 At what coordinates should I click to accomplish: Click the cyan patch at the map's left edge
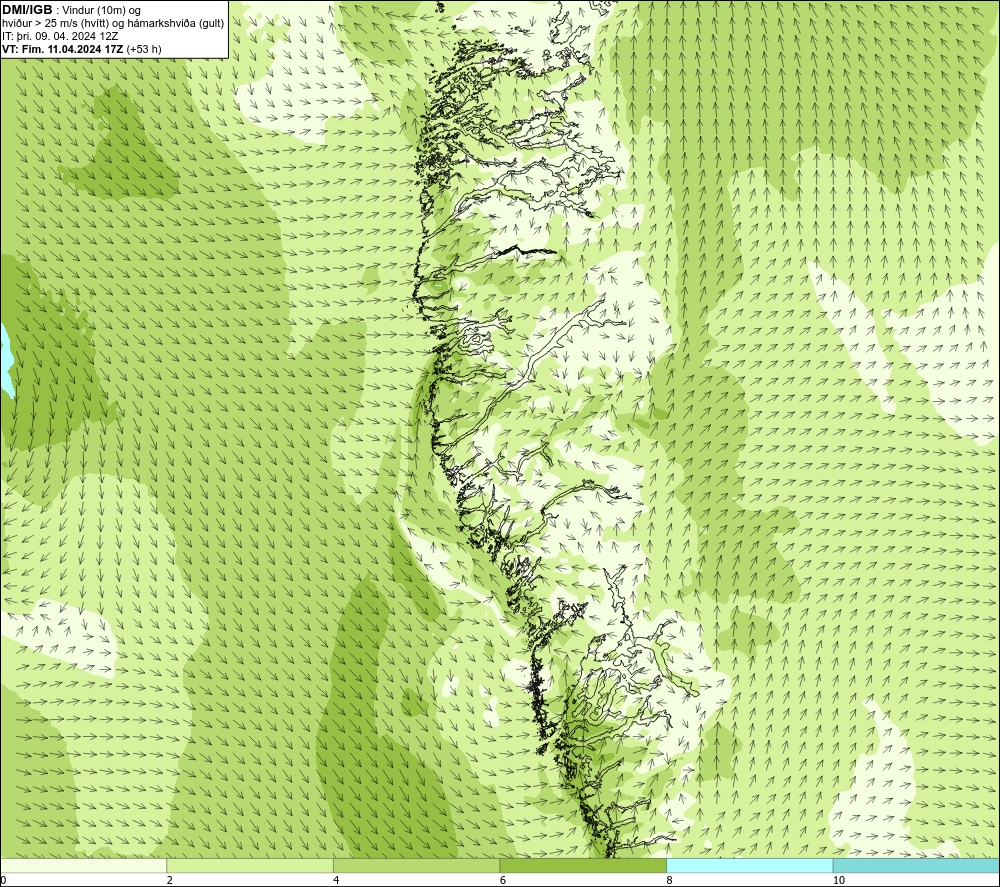[x=6, y=360]
